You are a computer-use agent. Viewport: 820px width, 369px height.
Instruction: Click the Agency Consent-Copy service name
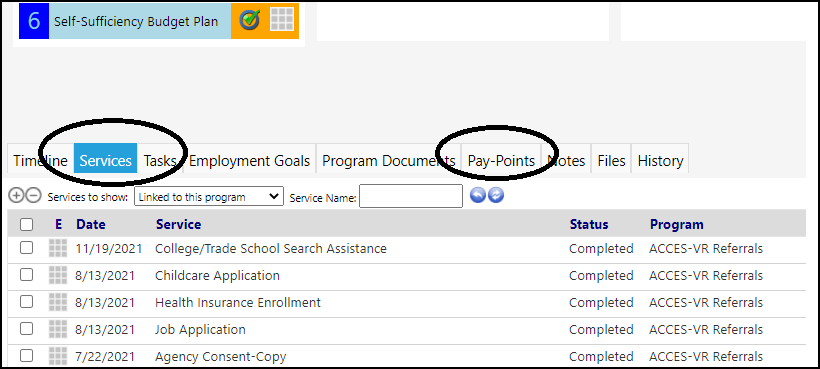(x=221, y=357)
